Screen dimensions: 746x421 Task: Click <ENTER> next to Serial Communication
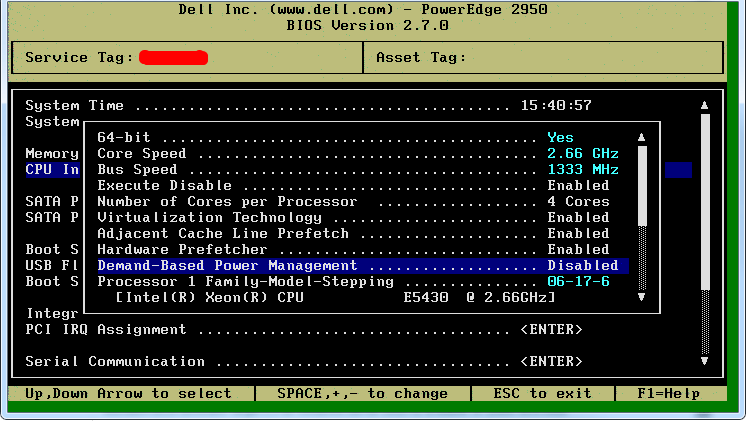pos(551,362)
